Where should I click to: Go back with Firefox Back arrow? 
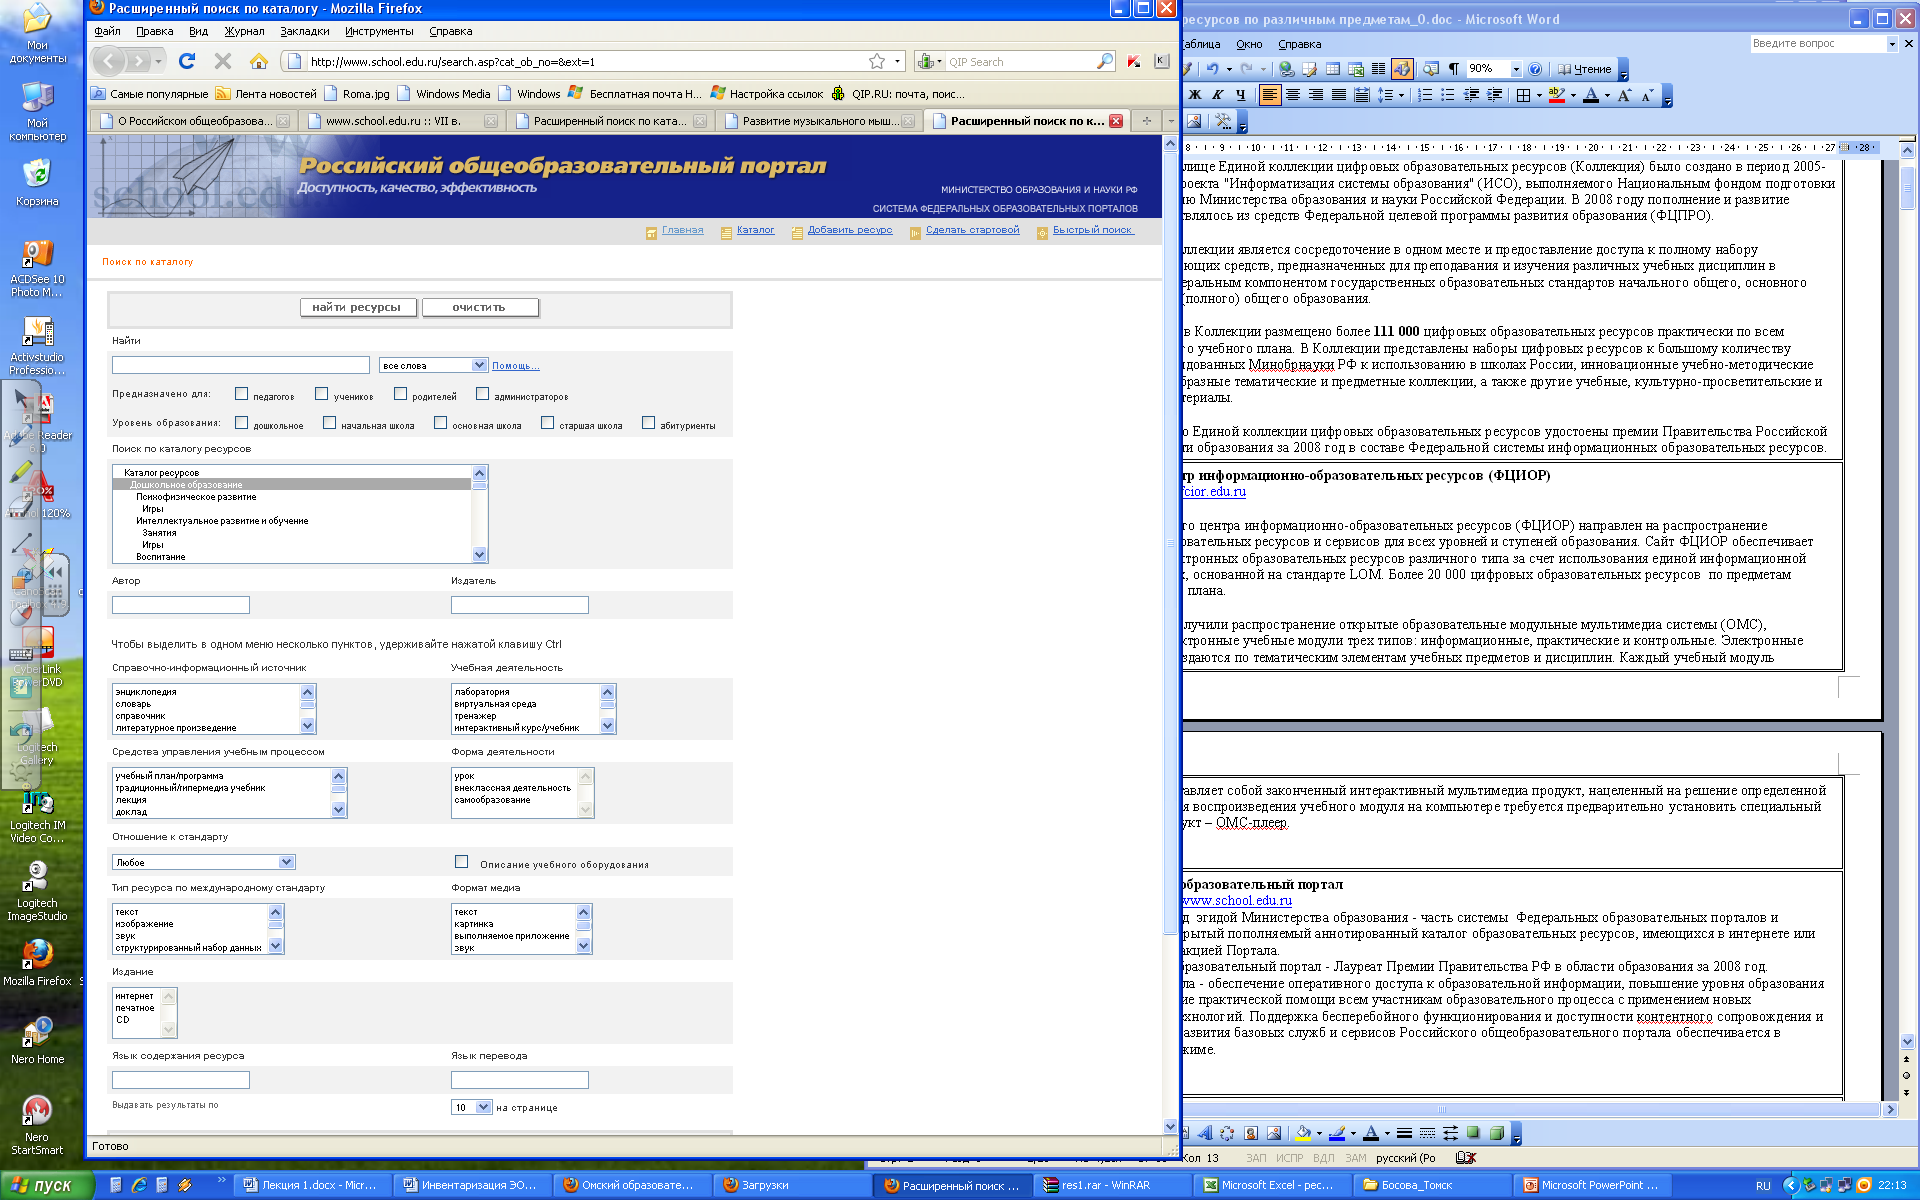[x=109, y=61]
